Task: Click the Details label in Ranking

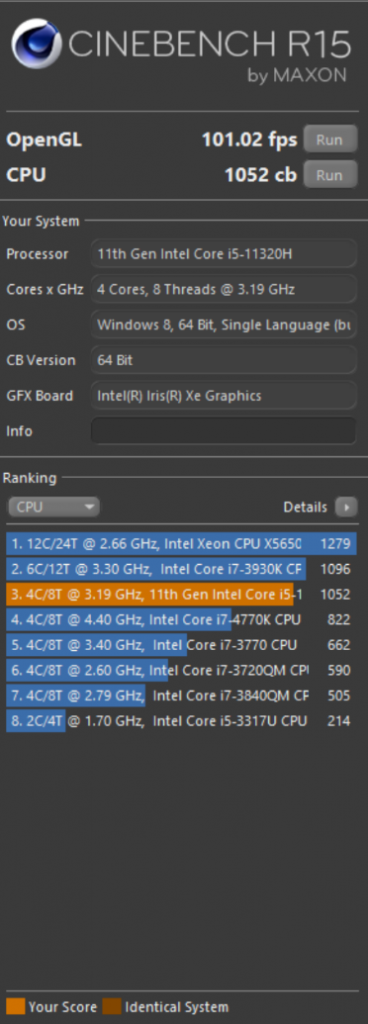Action: (x=305, y=507)
